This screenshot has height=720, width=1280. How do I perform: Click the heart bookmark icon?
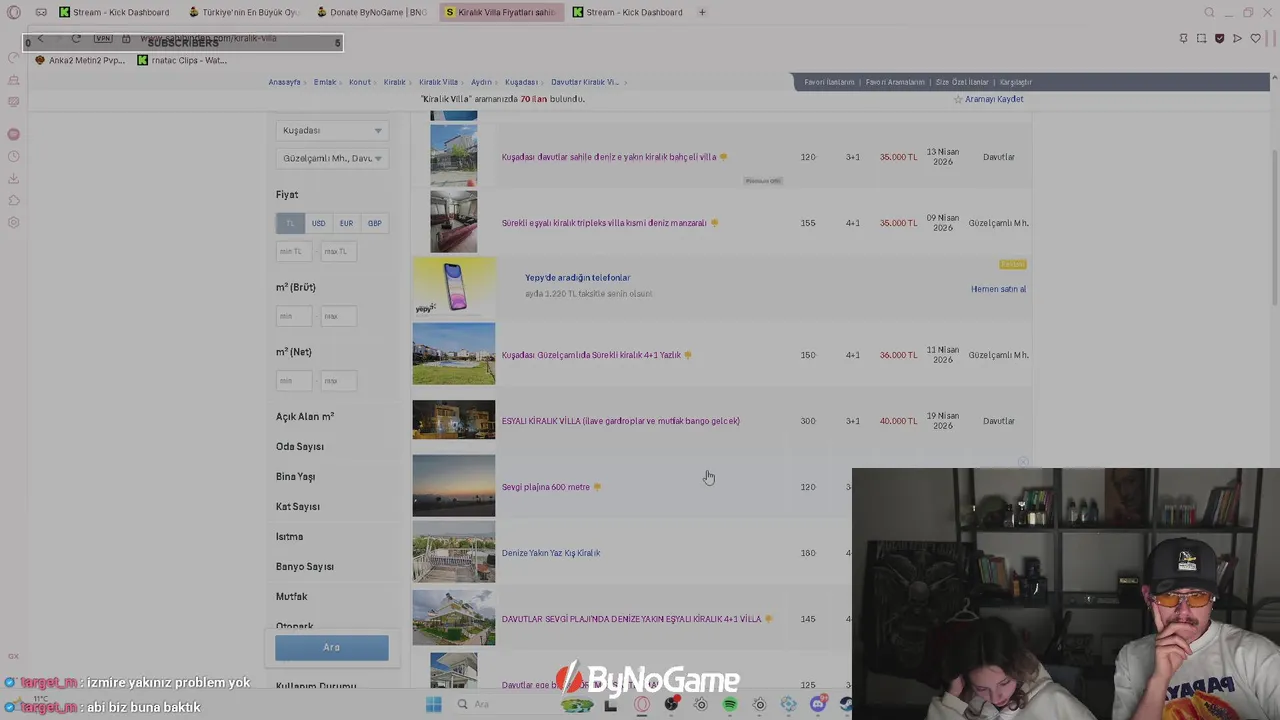pyautogui.click(x=1255, y=38)
